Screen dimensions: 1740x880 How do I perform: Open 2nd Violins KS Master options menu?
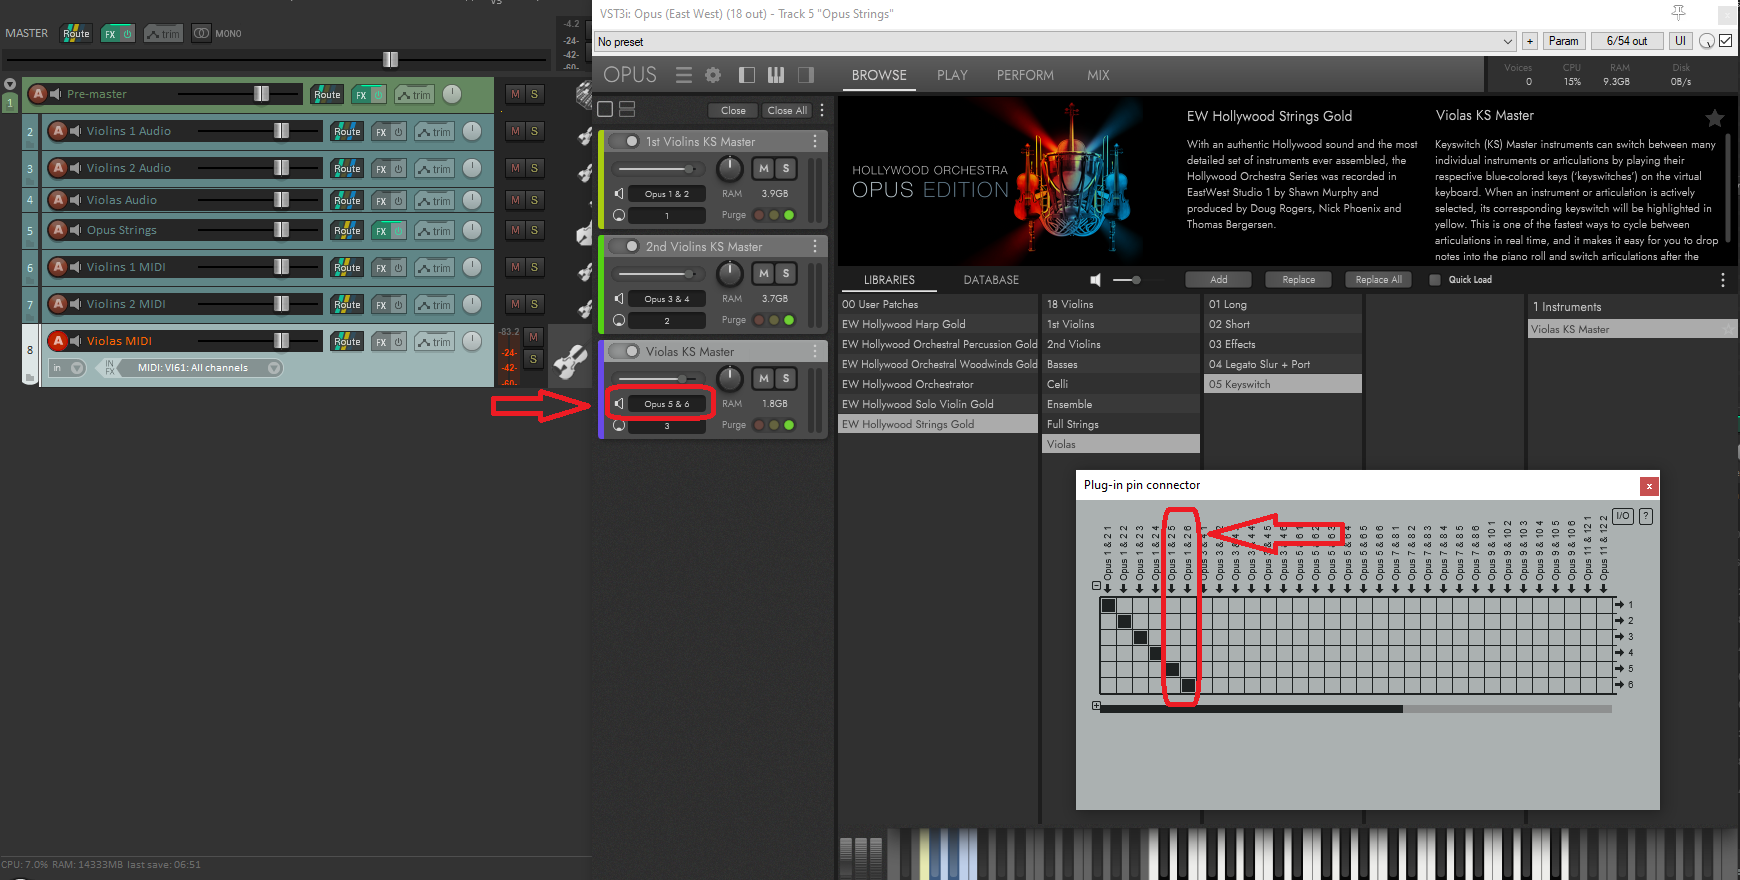click(x=815, y=246)
